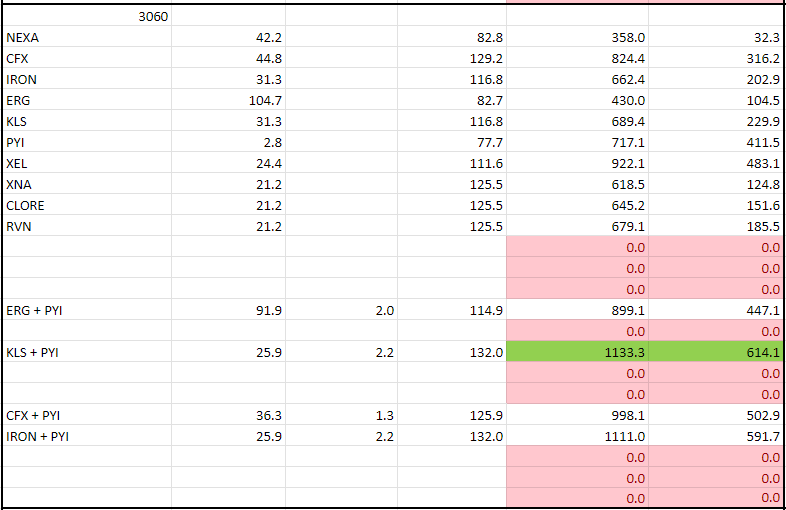The width and height of the screenshot is (786, 510).
Task: Select ERG + PYI value 114.9
Action: pyautogui.click(x=452, y=310)
